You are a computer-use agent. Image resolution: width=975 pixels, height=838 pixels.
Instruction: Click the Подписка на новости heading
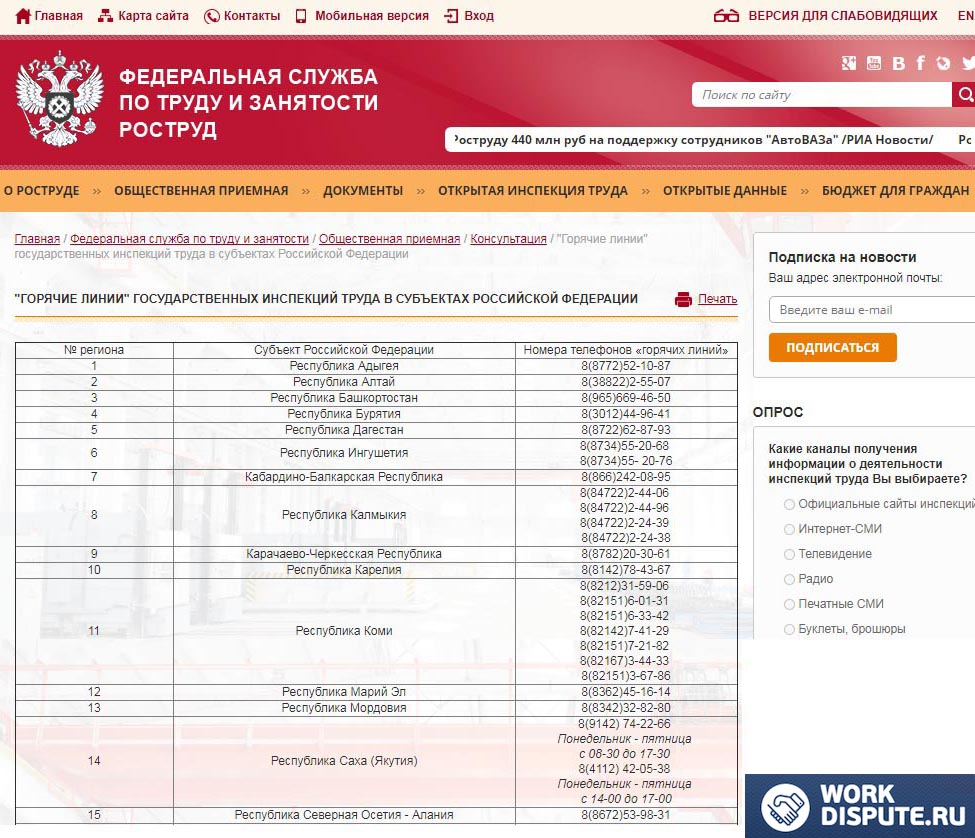pyautogui.click(x=842, y=257)
